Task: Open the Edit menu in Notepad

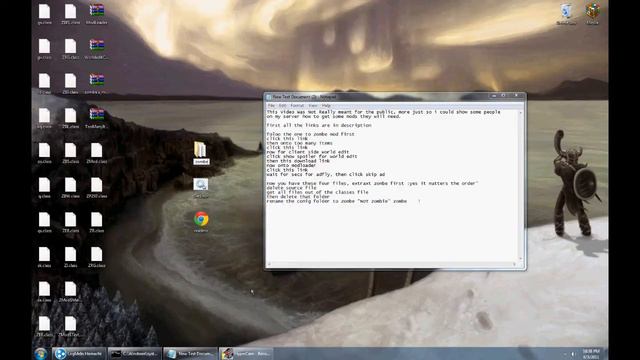Action: point(282,106)
